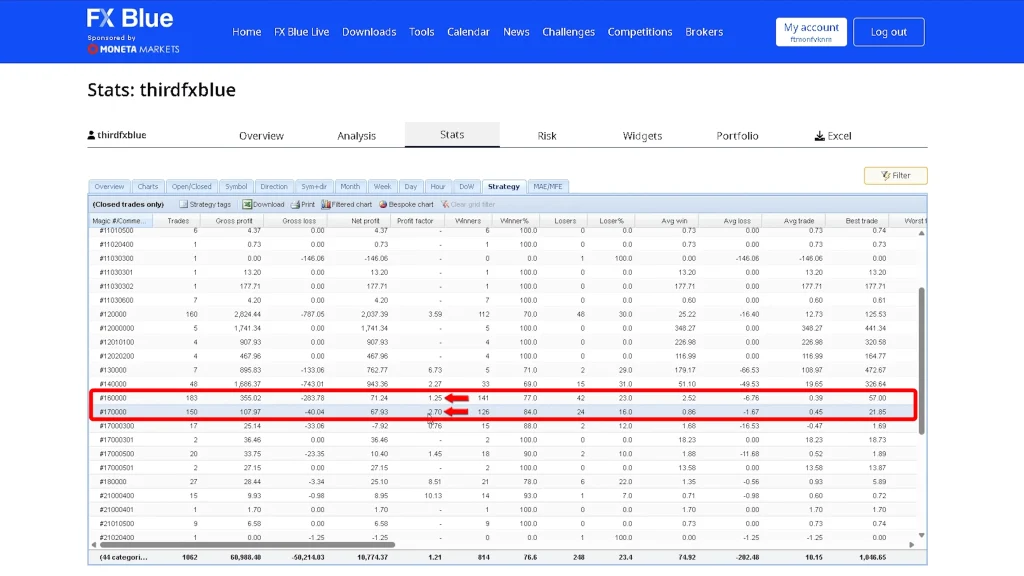Image resolution: width=1024 pixels, height=576 pixels.
Task: Open the Downloads menu
Action: click(369, 32)
